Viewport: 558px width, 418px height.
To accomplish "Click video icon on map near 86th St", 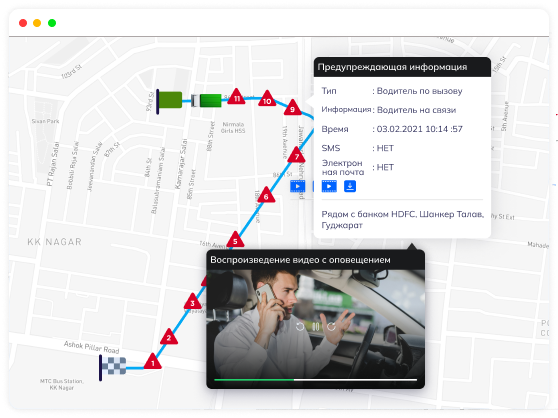I will click(298, 186).
